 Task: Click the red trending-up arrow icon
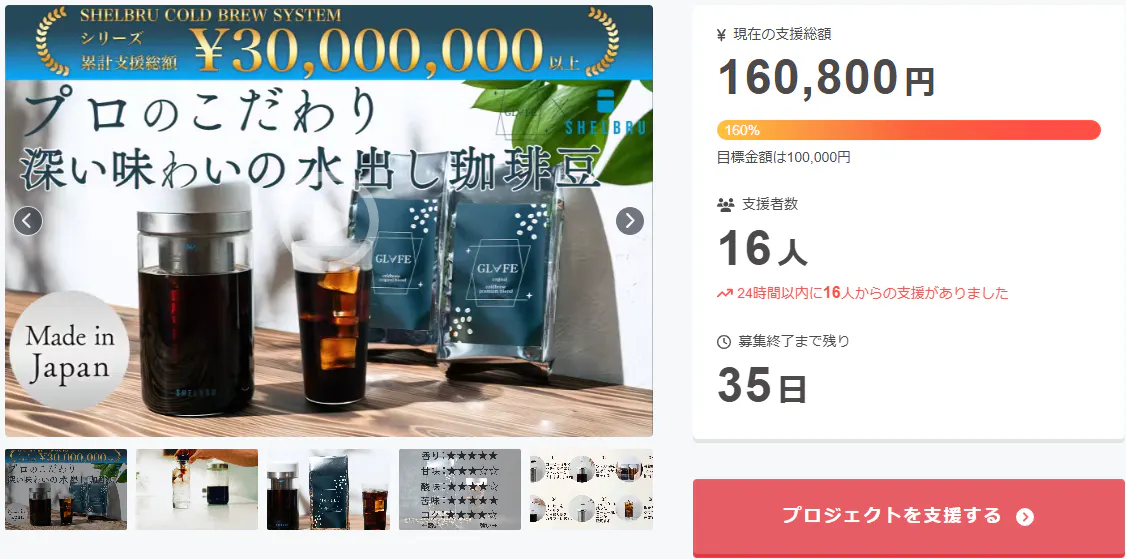(725, 293)
